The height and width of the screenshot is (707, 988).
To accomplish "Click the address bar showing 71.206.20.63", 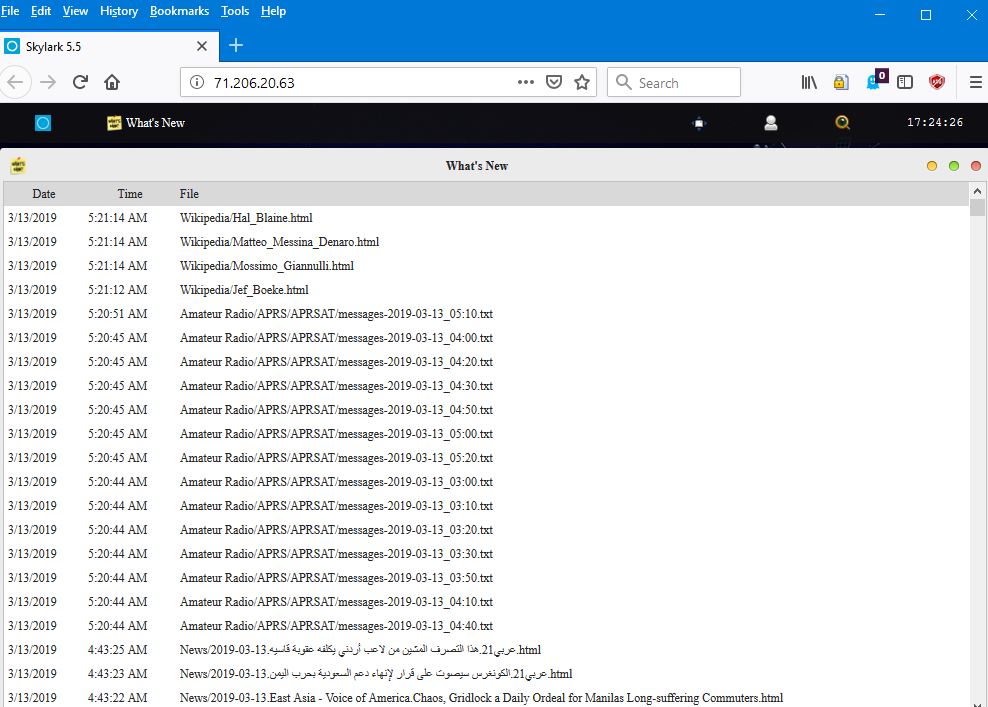I will point(389,83).
